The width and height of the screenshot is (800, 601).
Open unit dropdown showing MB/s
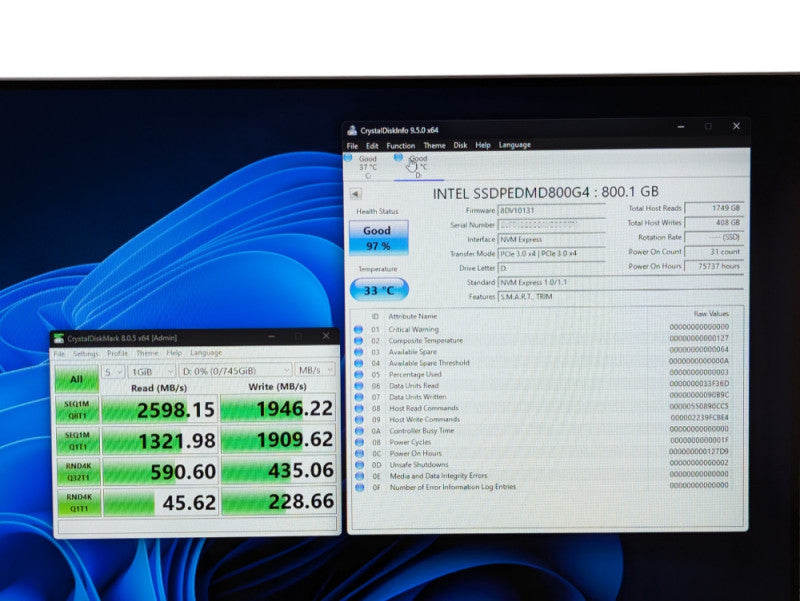[x=316, y=370]
